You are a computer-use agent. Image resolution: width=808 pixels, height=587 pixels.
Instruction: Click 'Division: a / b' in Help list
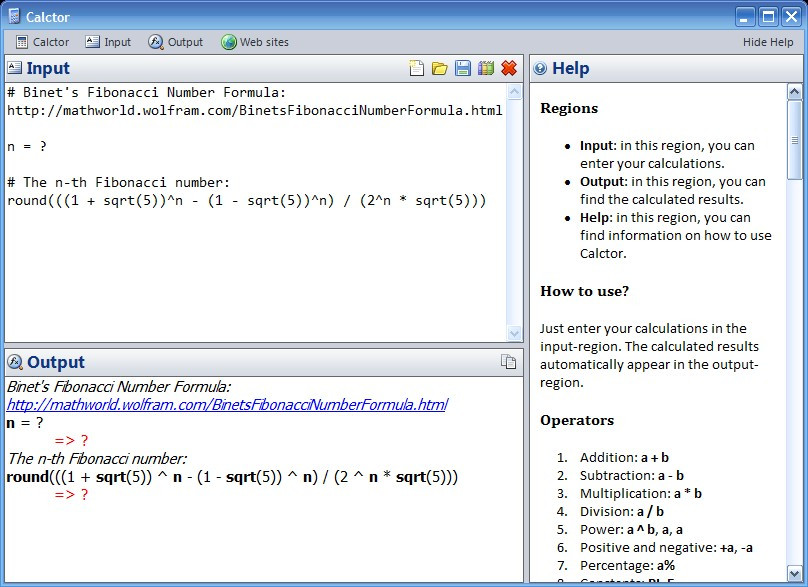[x=621, y=511]
